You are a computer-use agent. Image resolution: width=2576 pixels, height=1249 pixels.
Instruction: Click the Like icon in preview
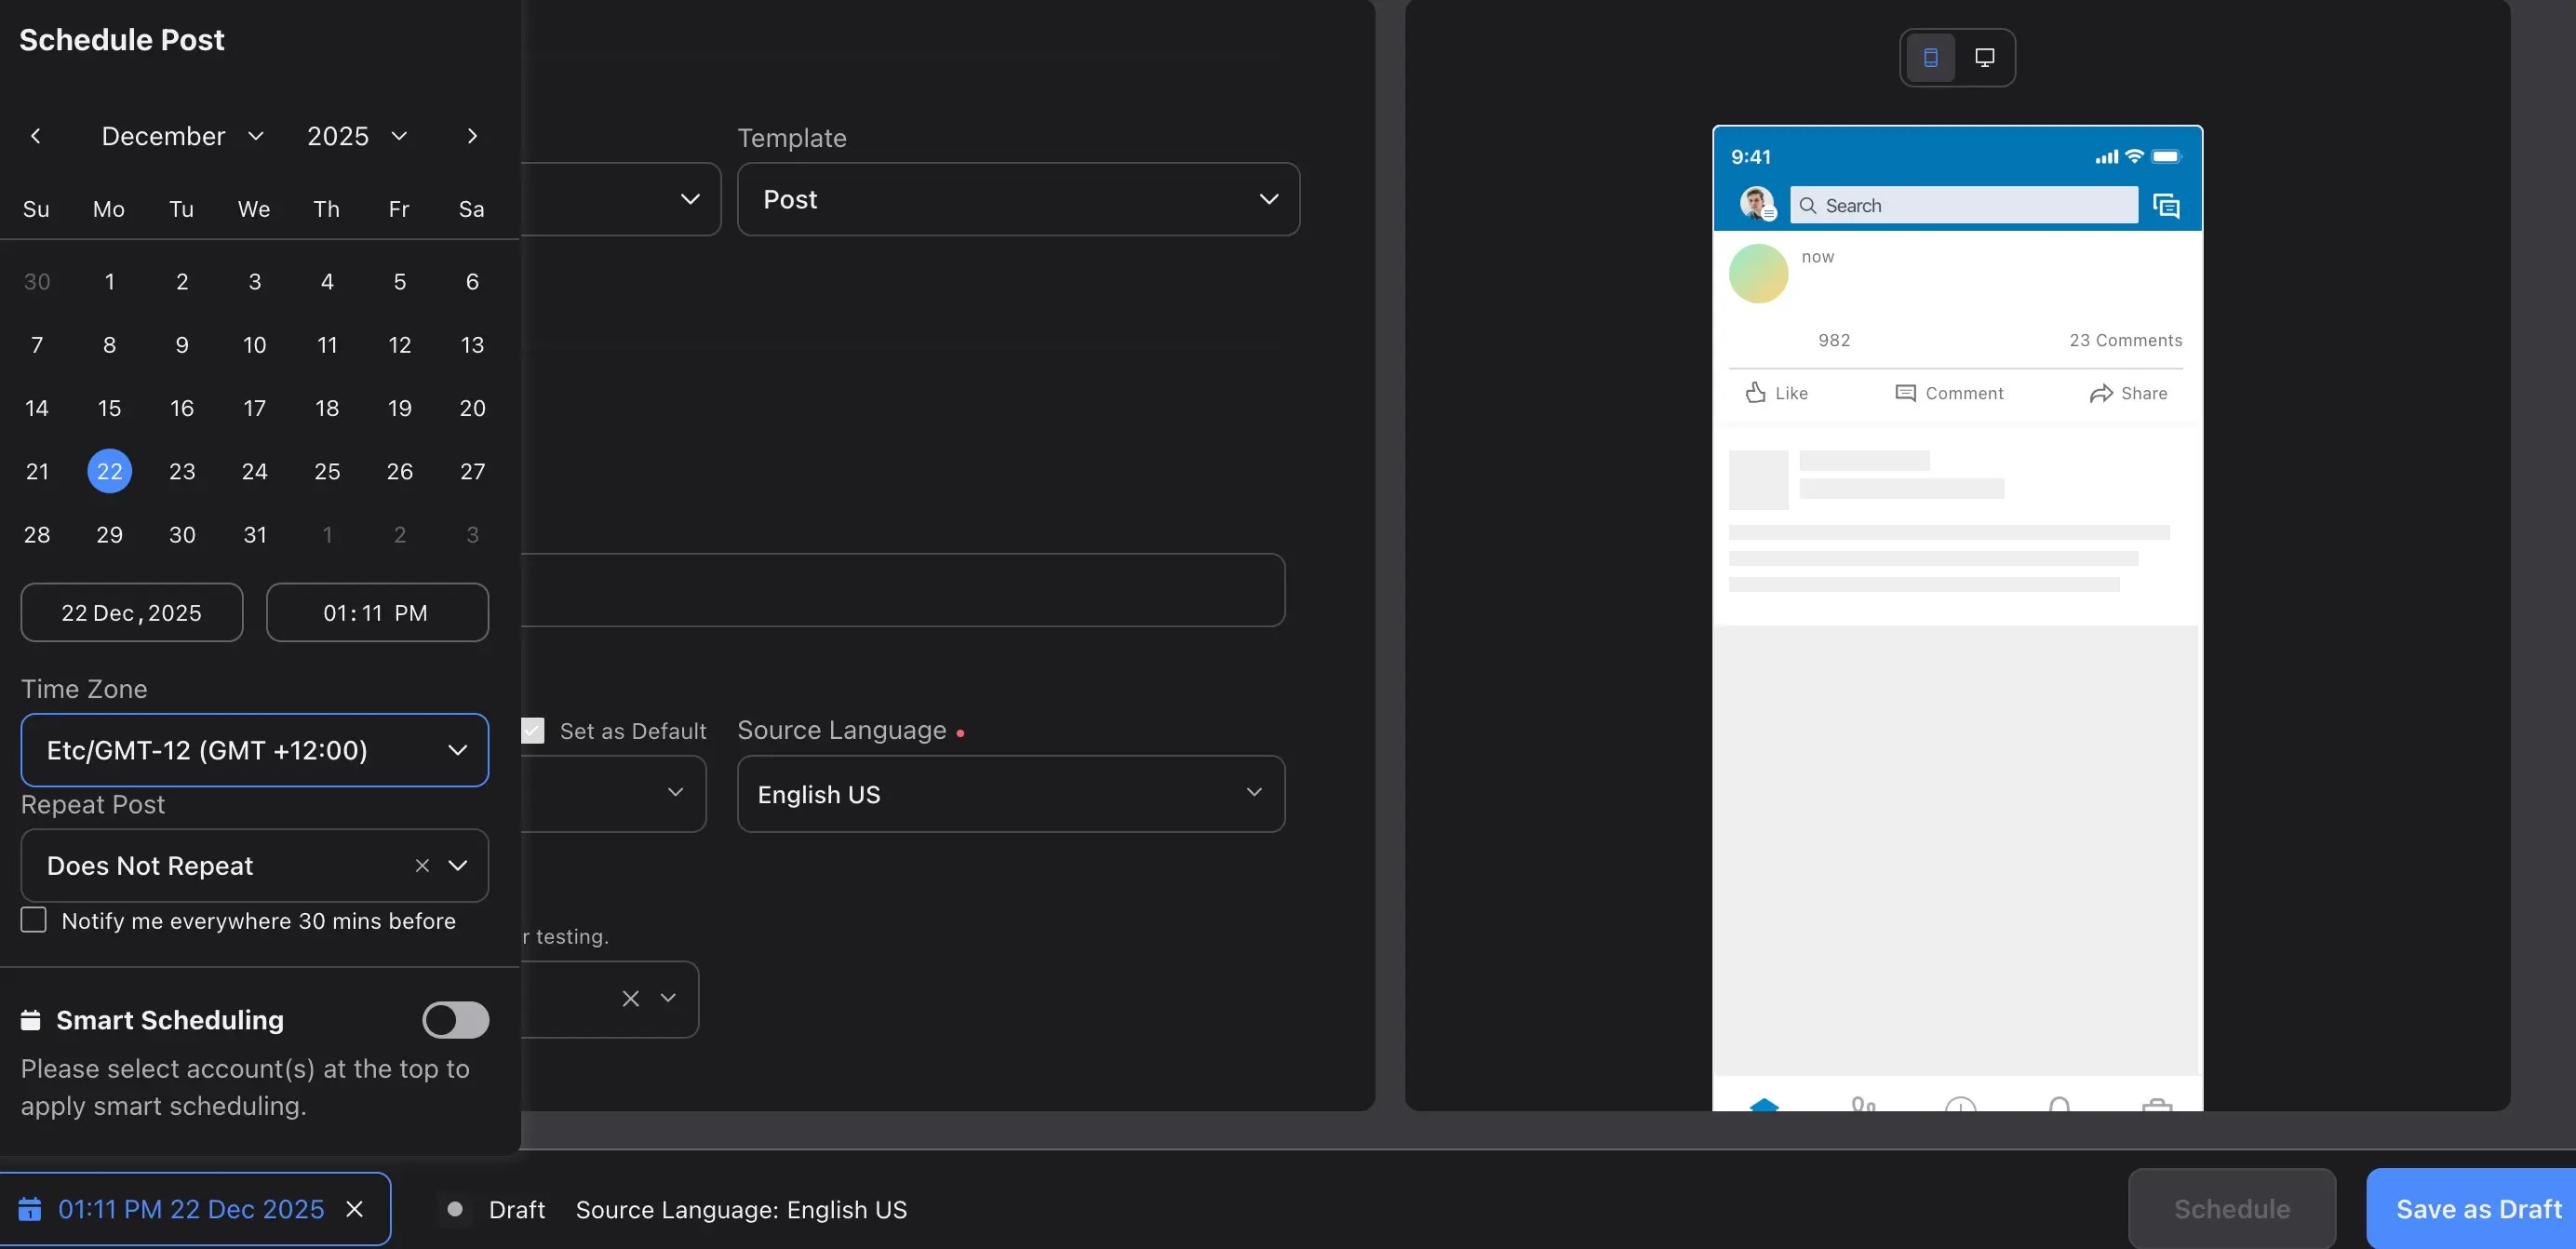pos(1755,393)
